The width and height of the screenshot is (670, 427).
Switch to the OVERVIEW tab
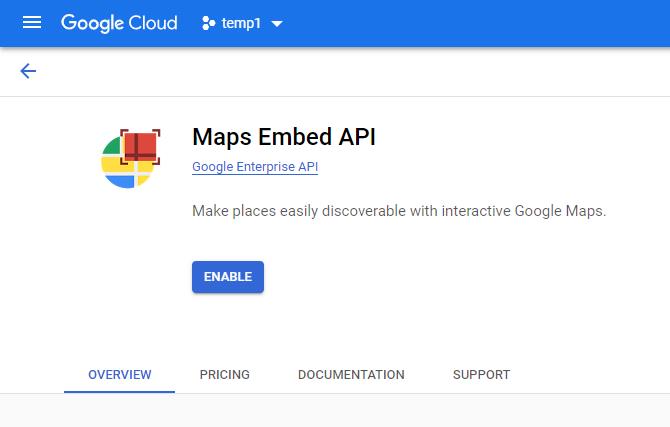click(120, 375)
